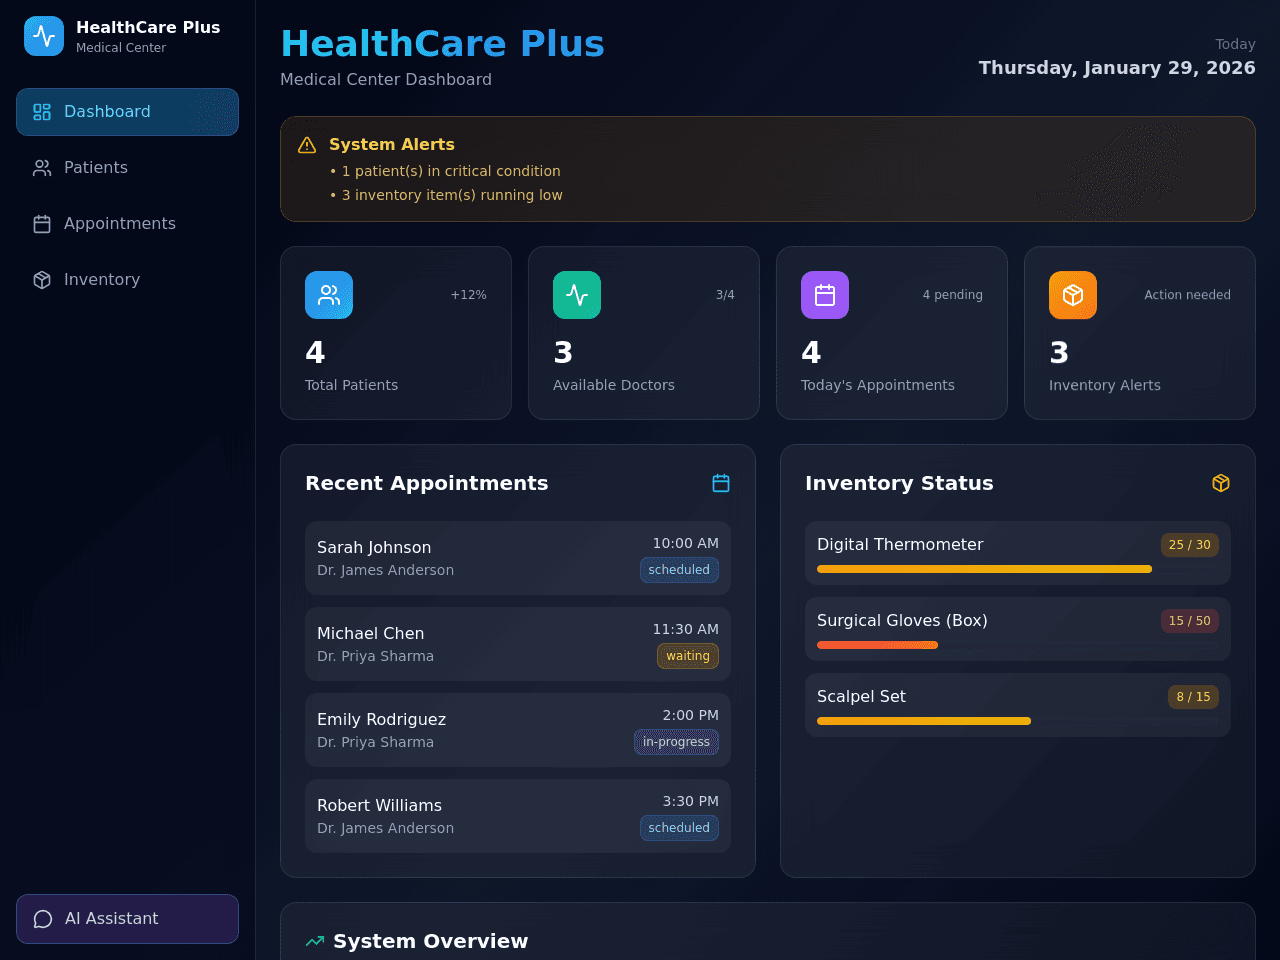Click the '3 inventory item(s) running low' alert

[x=446, y=195]
